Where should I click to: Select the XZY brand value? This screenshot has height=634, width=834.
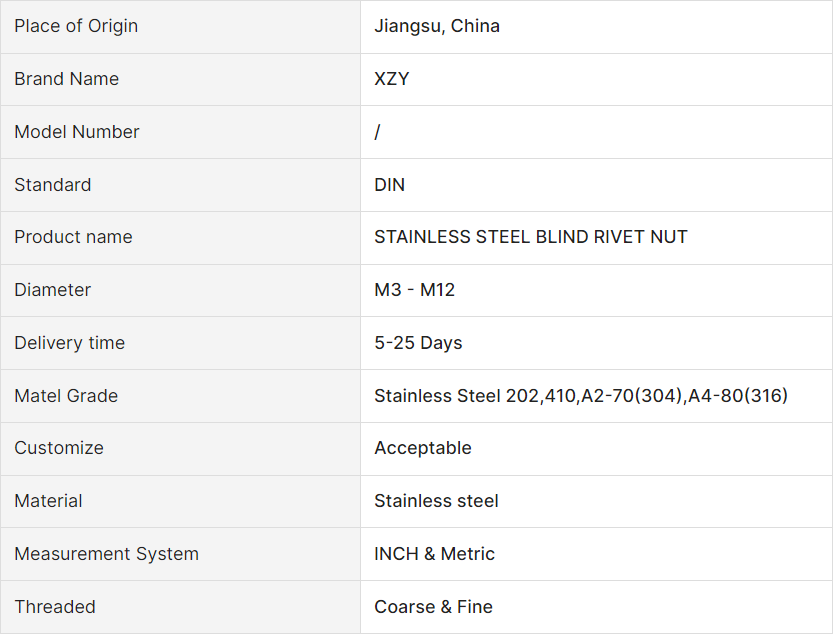(x=392, y=79)
